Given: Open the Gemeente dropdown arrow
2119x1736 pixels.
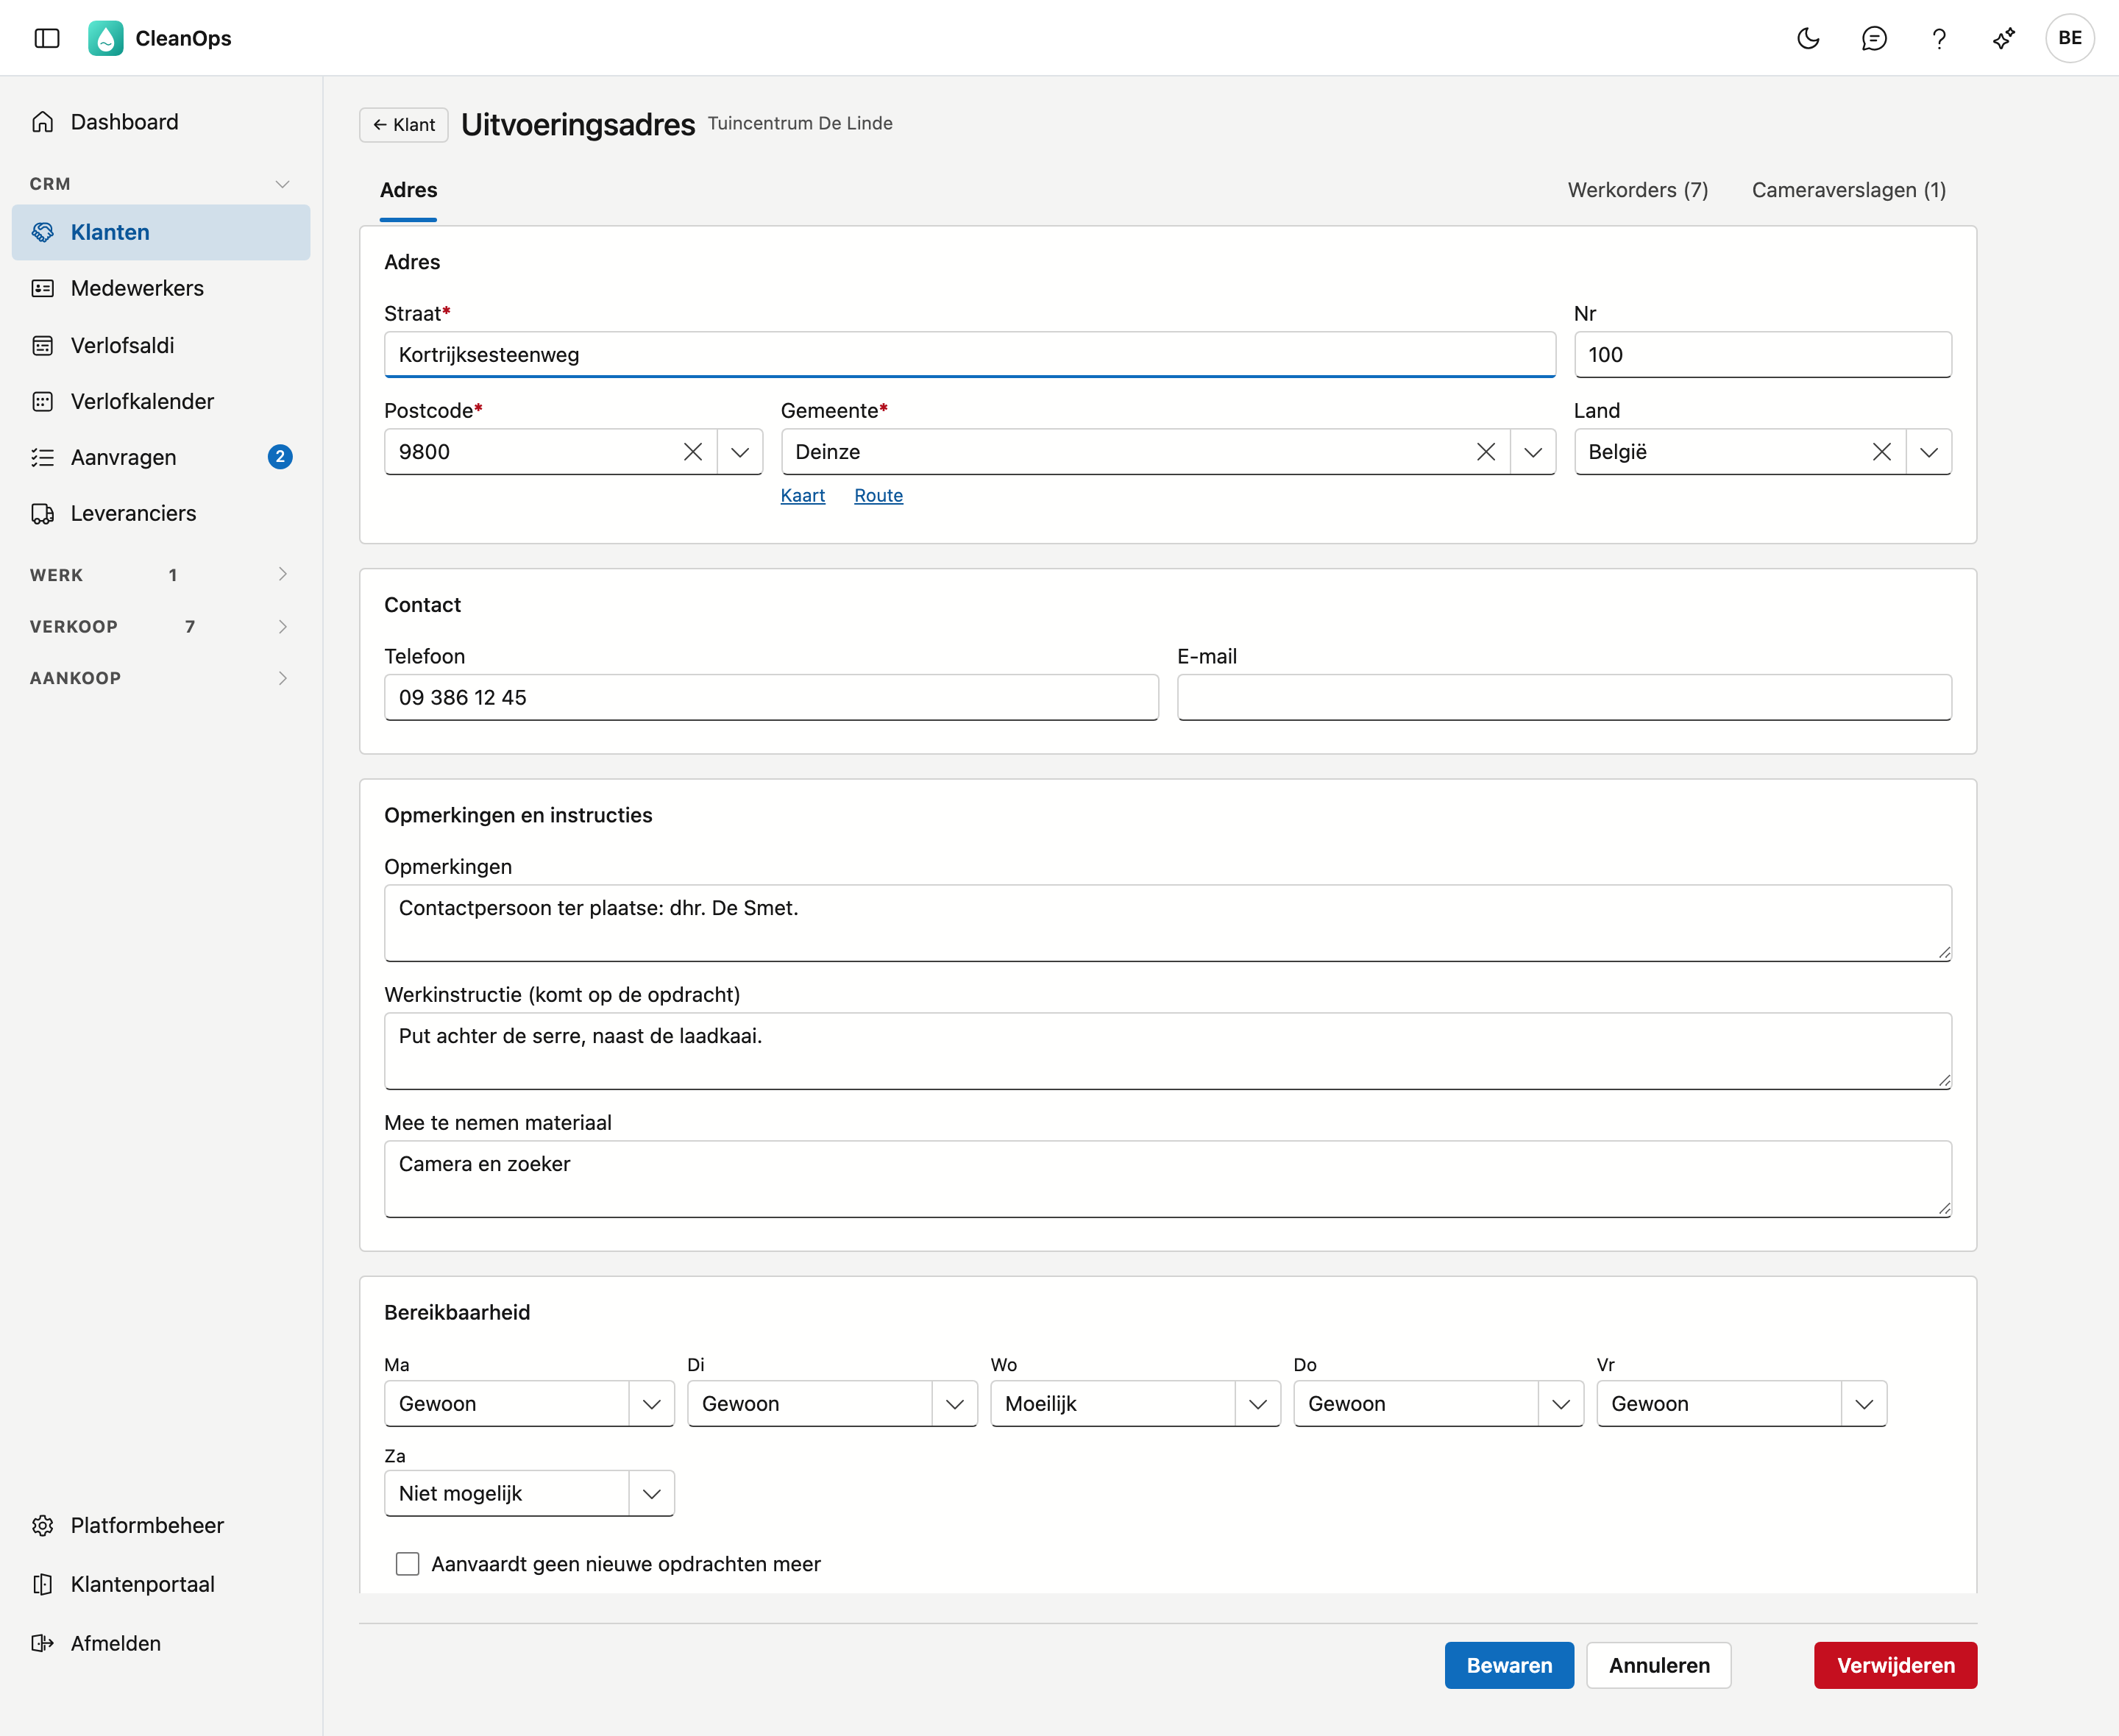Looking at the screenshot, I should 1533,452.
